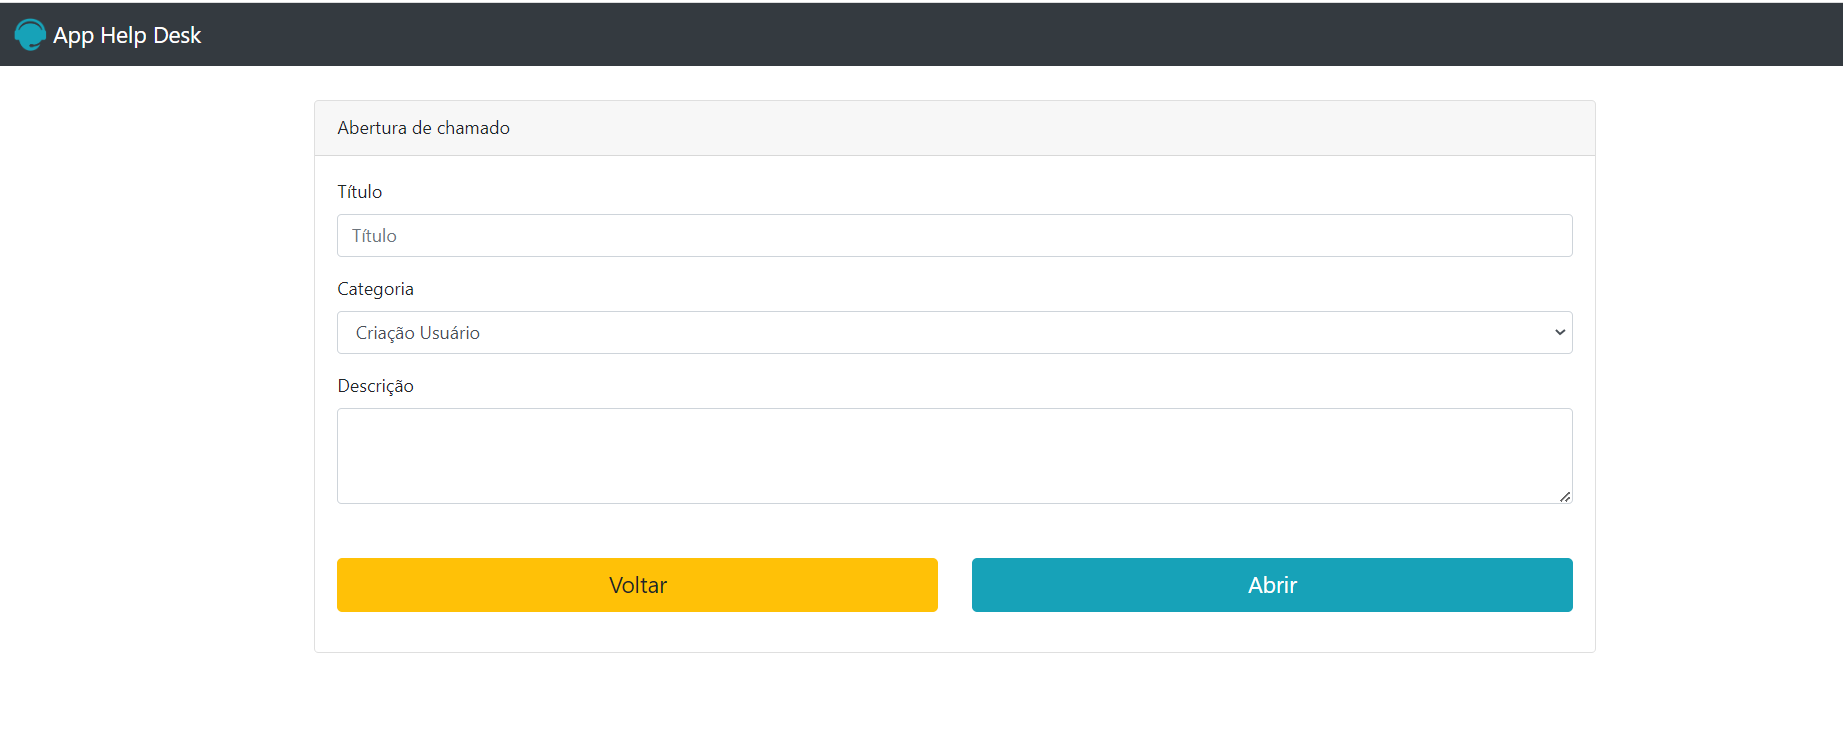The width and height of the screenshot is (1843, 746).
Task: Select the teal App Help Desk icon
Action: tap(30, 34)
